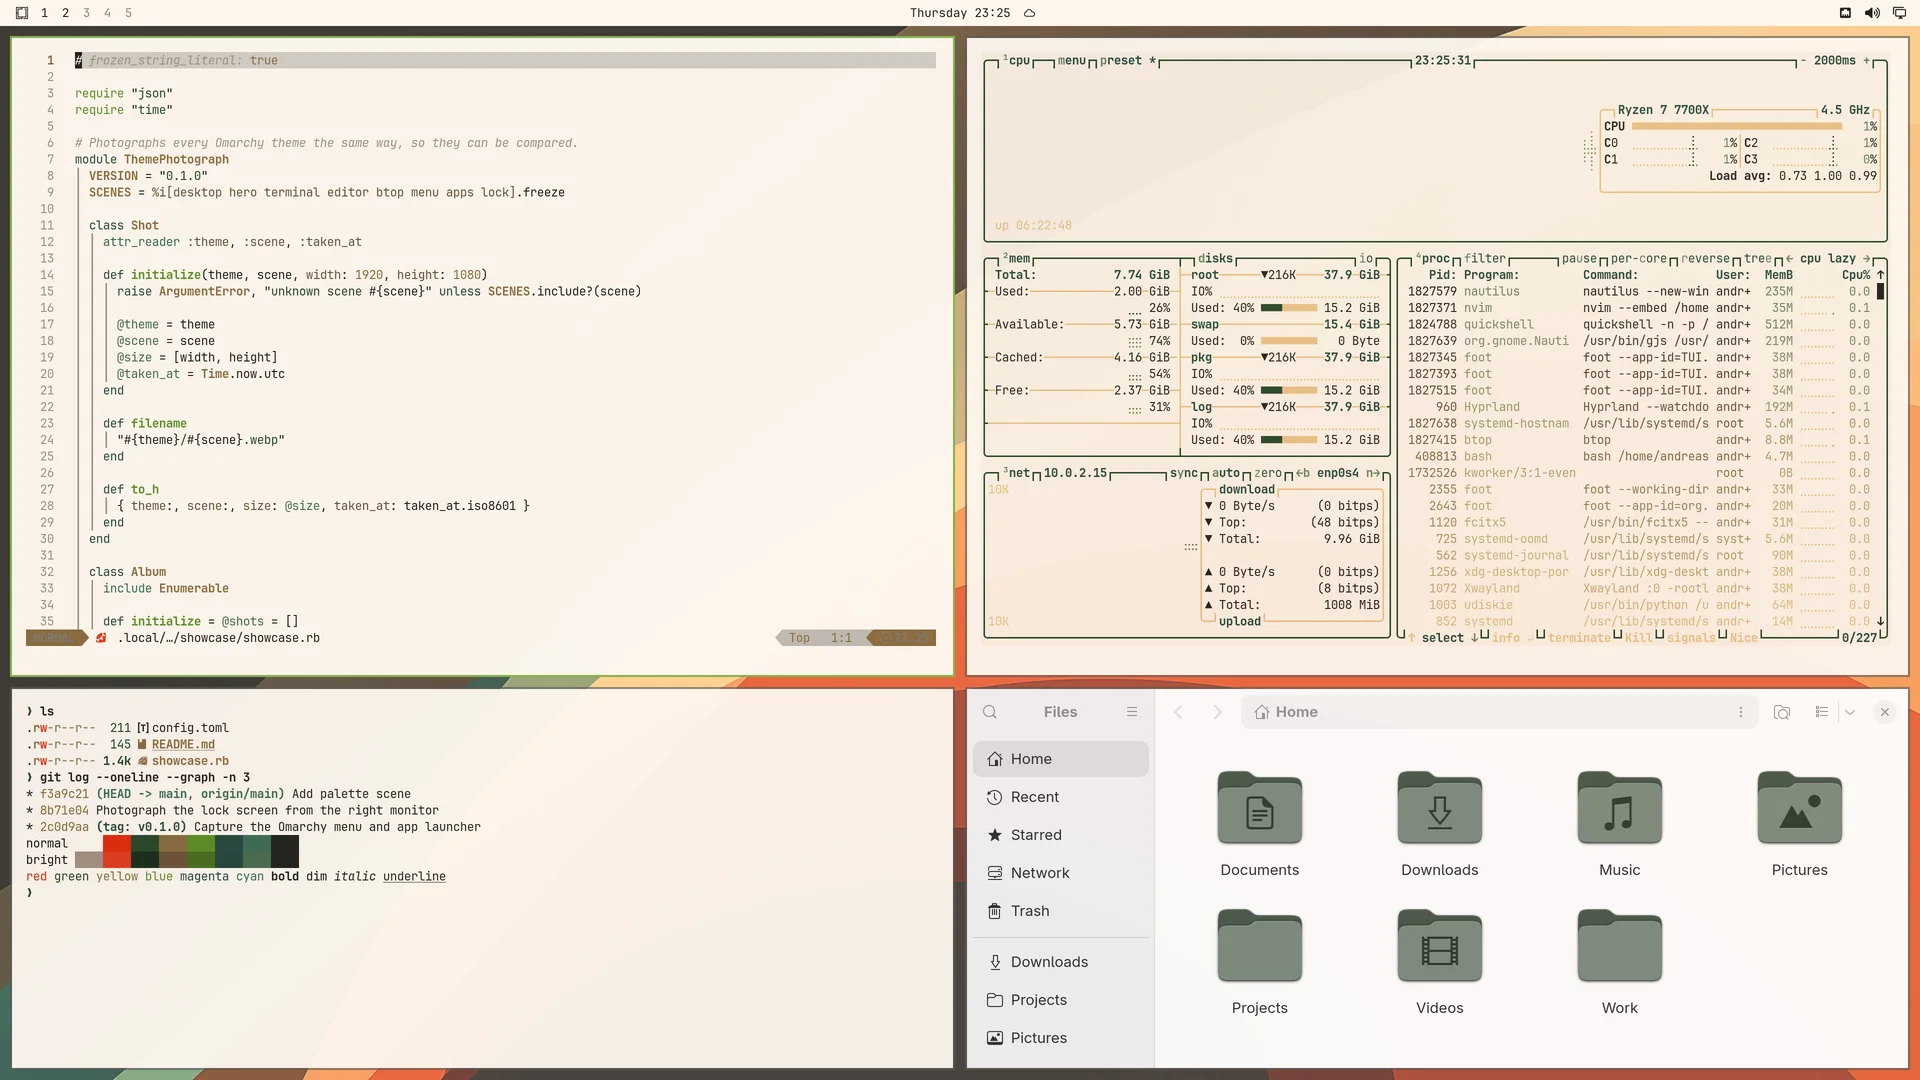Open the Files hamburger main menu

[1132, 712]
